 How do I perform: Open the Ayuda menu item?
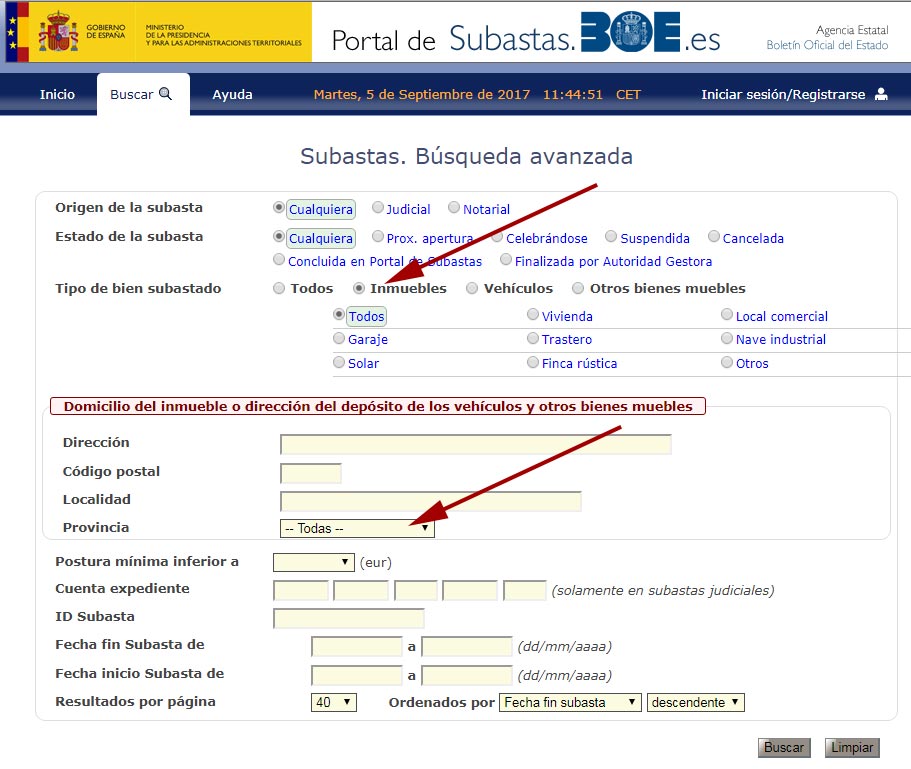pos(232,94)
